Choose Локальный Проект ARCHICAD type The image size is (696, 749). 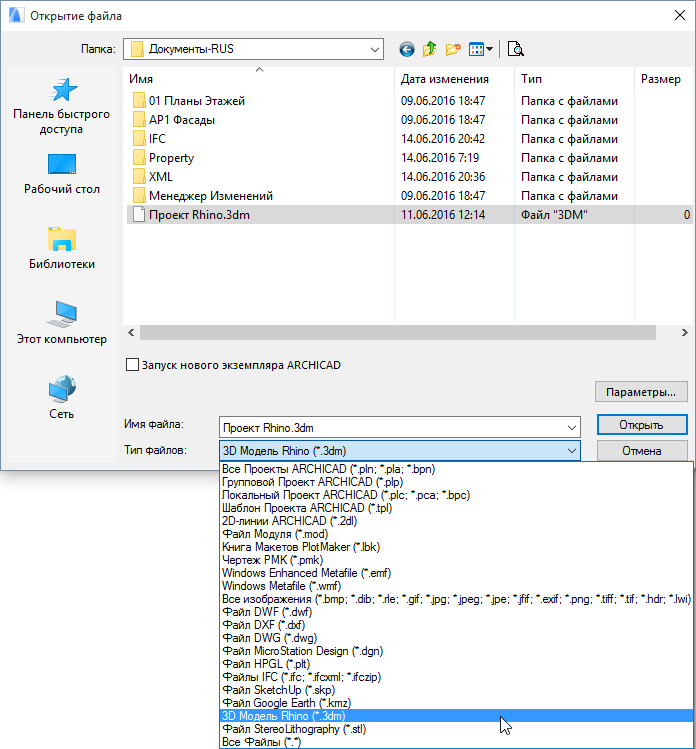tap(456, 495)
